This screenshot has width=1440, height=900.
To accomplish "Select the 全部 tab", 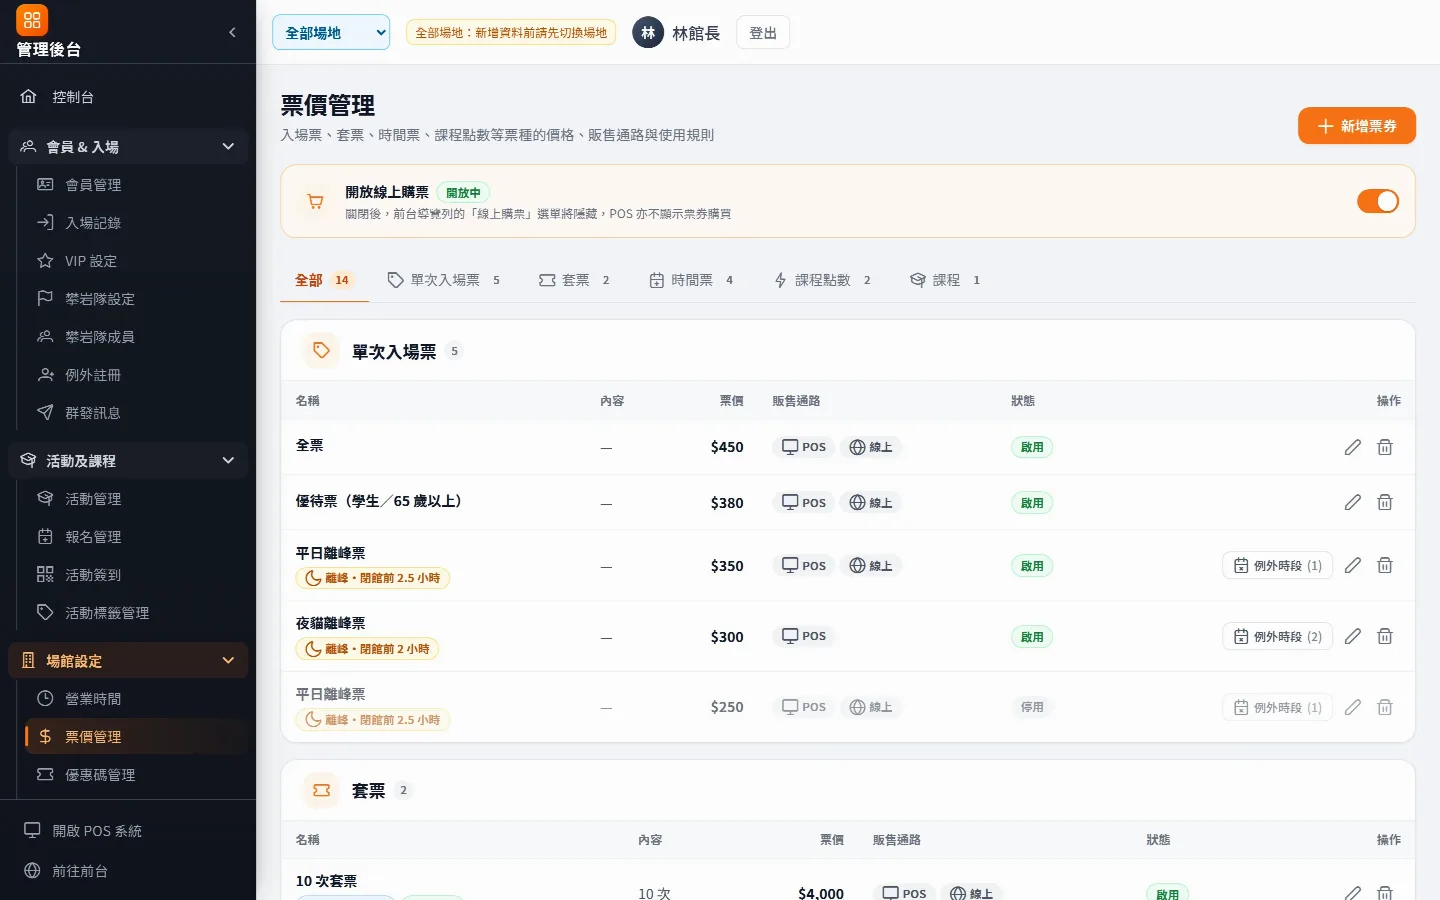I will [x=324, y=280].
